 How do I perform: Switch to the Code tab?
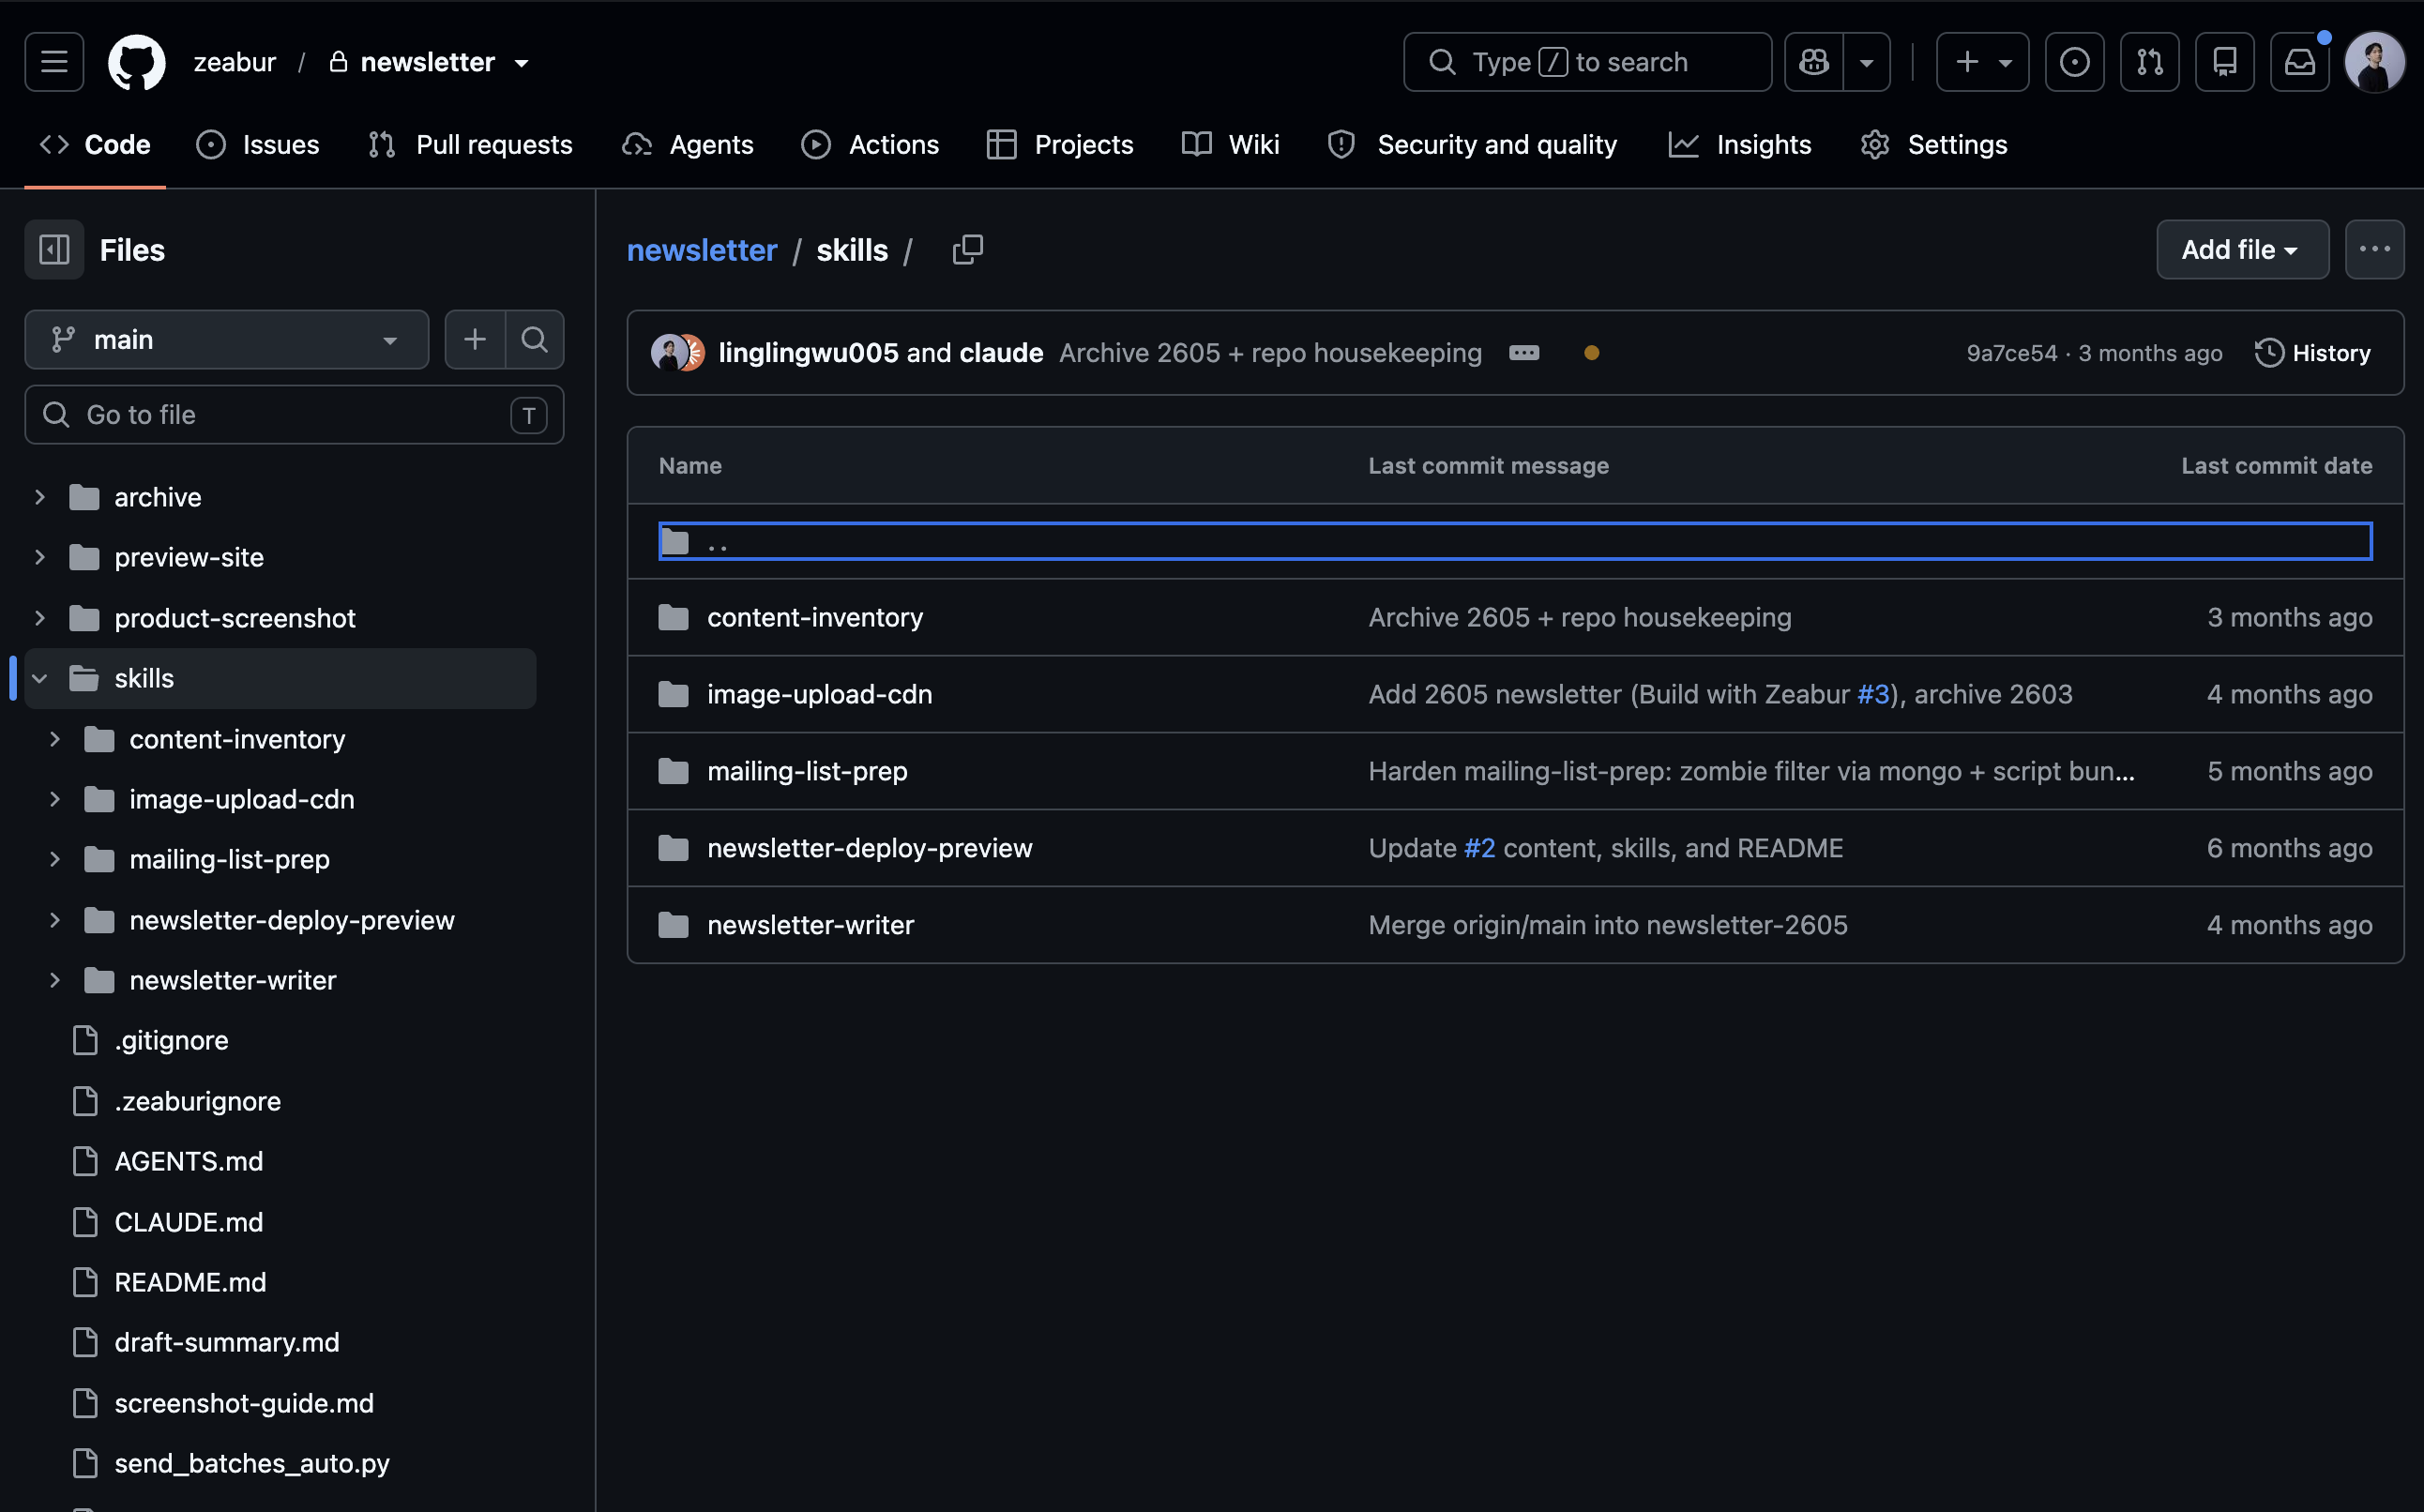(95, 145)
